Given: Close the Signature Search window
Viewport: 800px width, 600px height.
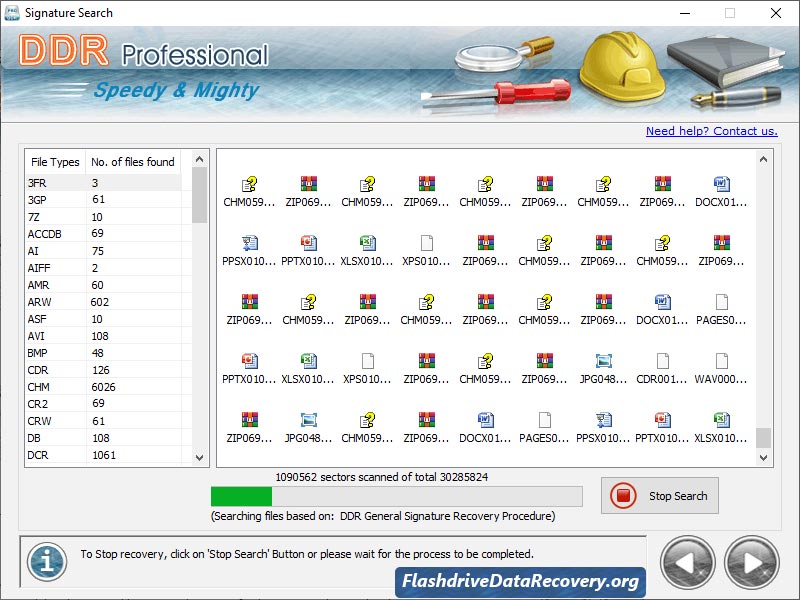Looking at the screenshot, I should (776, 13).
